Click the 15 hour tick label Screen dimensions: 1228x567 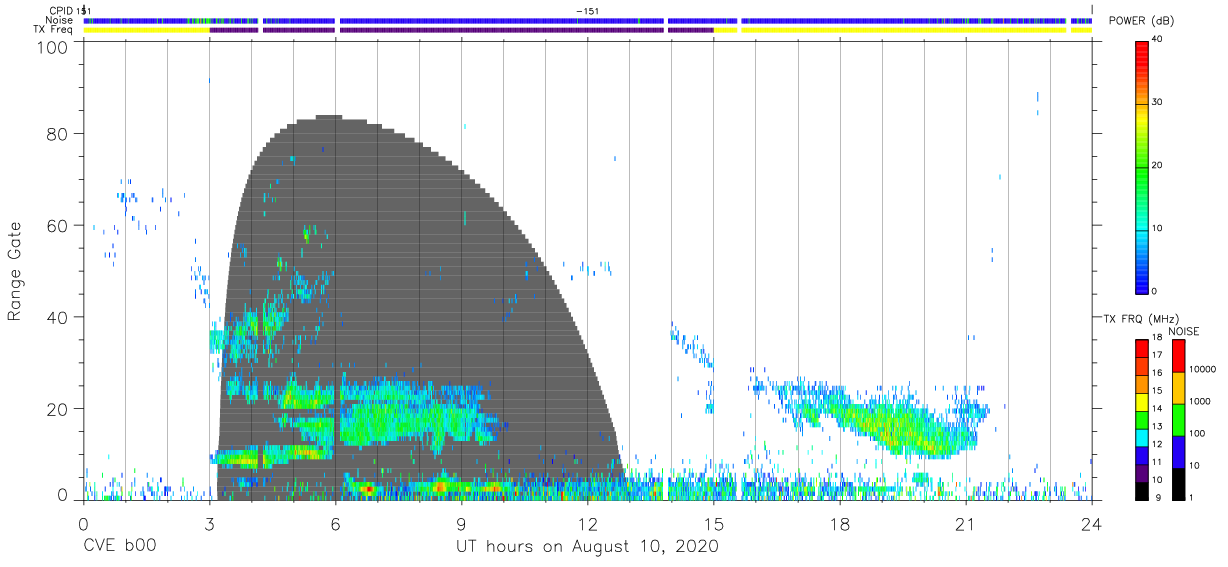(x=713, y=524)
